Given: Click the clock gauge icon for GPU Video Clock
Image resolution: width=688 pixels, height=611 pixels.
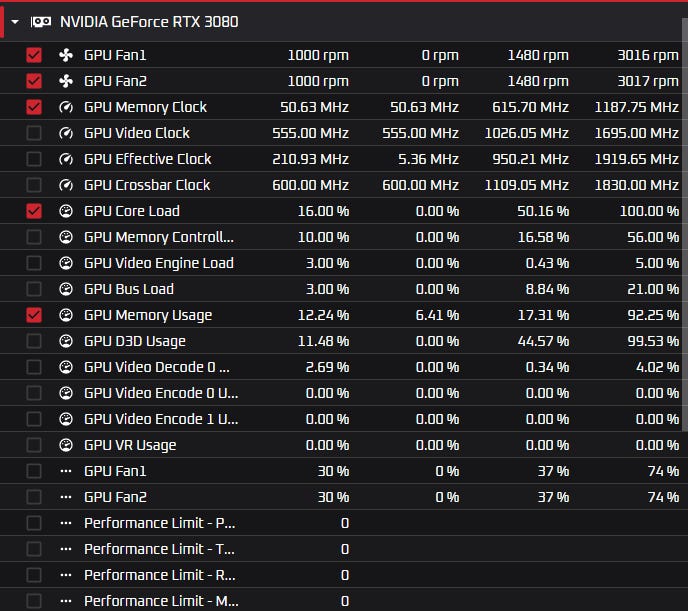Looking at the screenshot, I should pyautogui.click(x=66, y=133).
